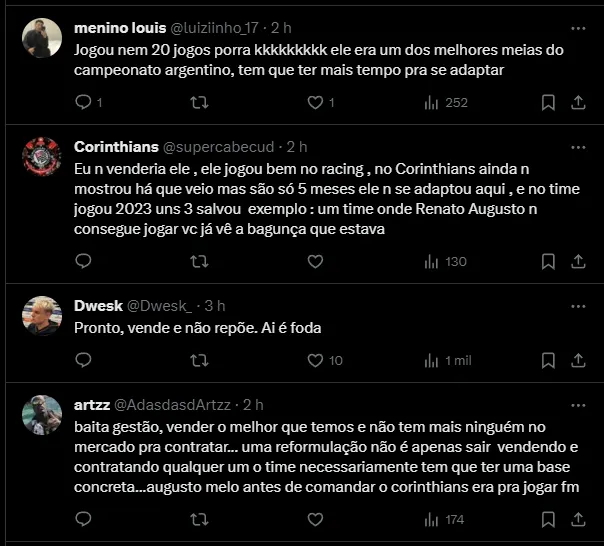Viewport: 604px width, 546px height.
Task: Open Corinthians account avatar
Action: pyautogui.click(x=42, y=156)
